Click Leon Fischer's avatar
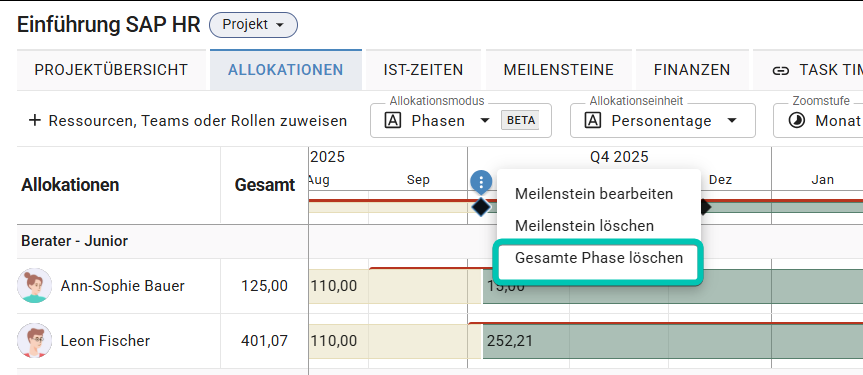The height and width of the screenshot is (375, 863). pyautogui.click(x=35, y=341)
